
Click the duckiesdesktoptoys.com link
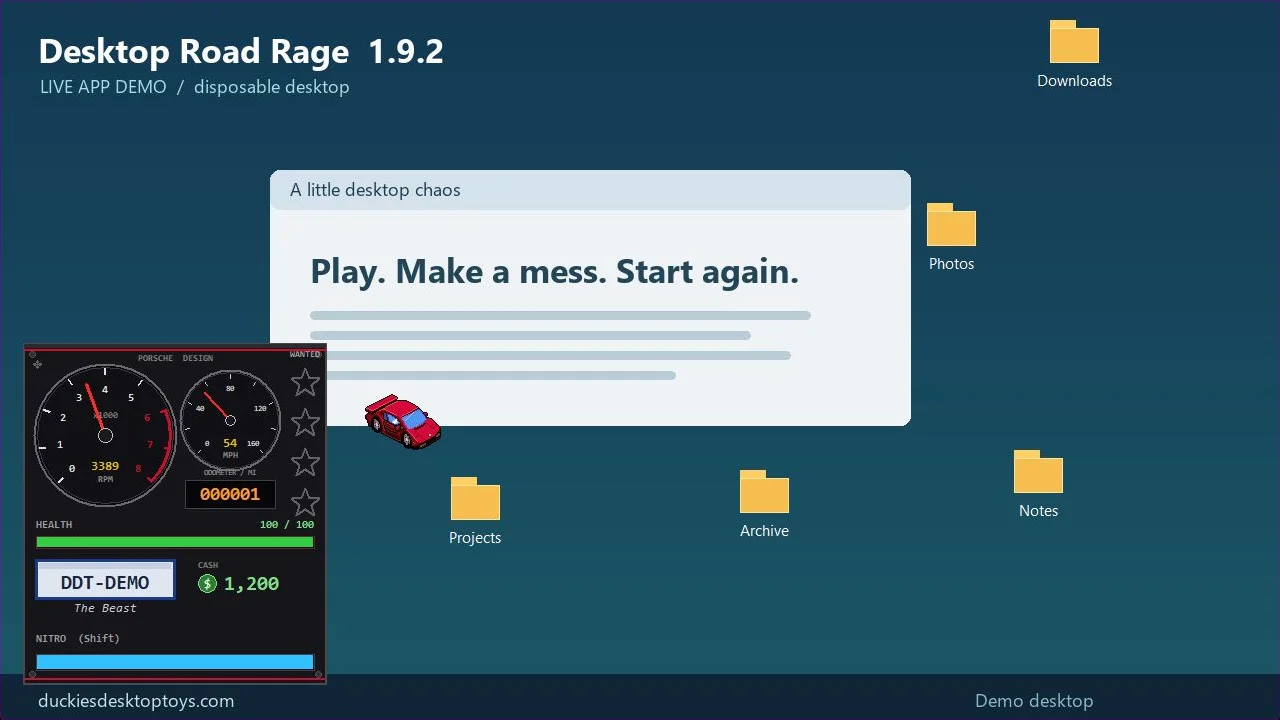click(136, 701)
